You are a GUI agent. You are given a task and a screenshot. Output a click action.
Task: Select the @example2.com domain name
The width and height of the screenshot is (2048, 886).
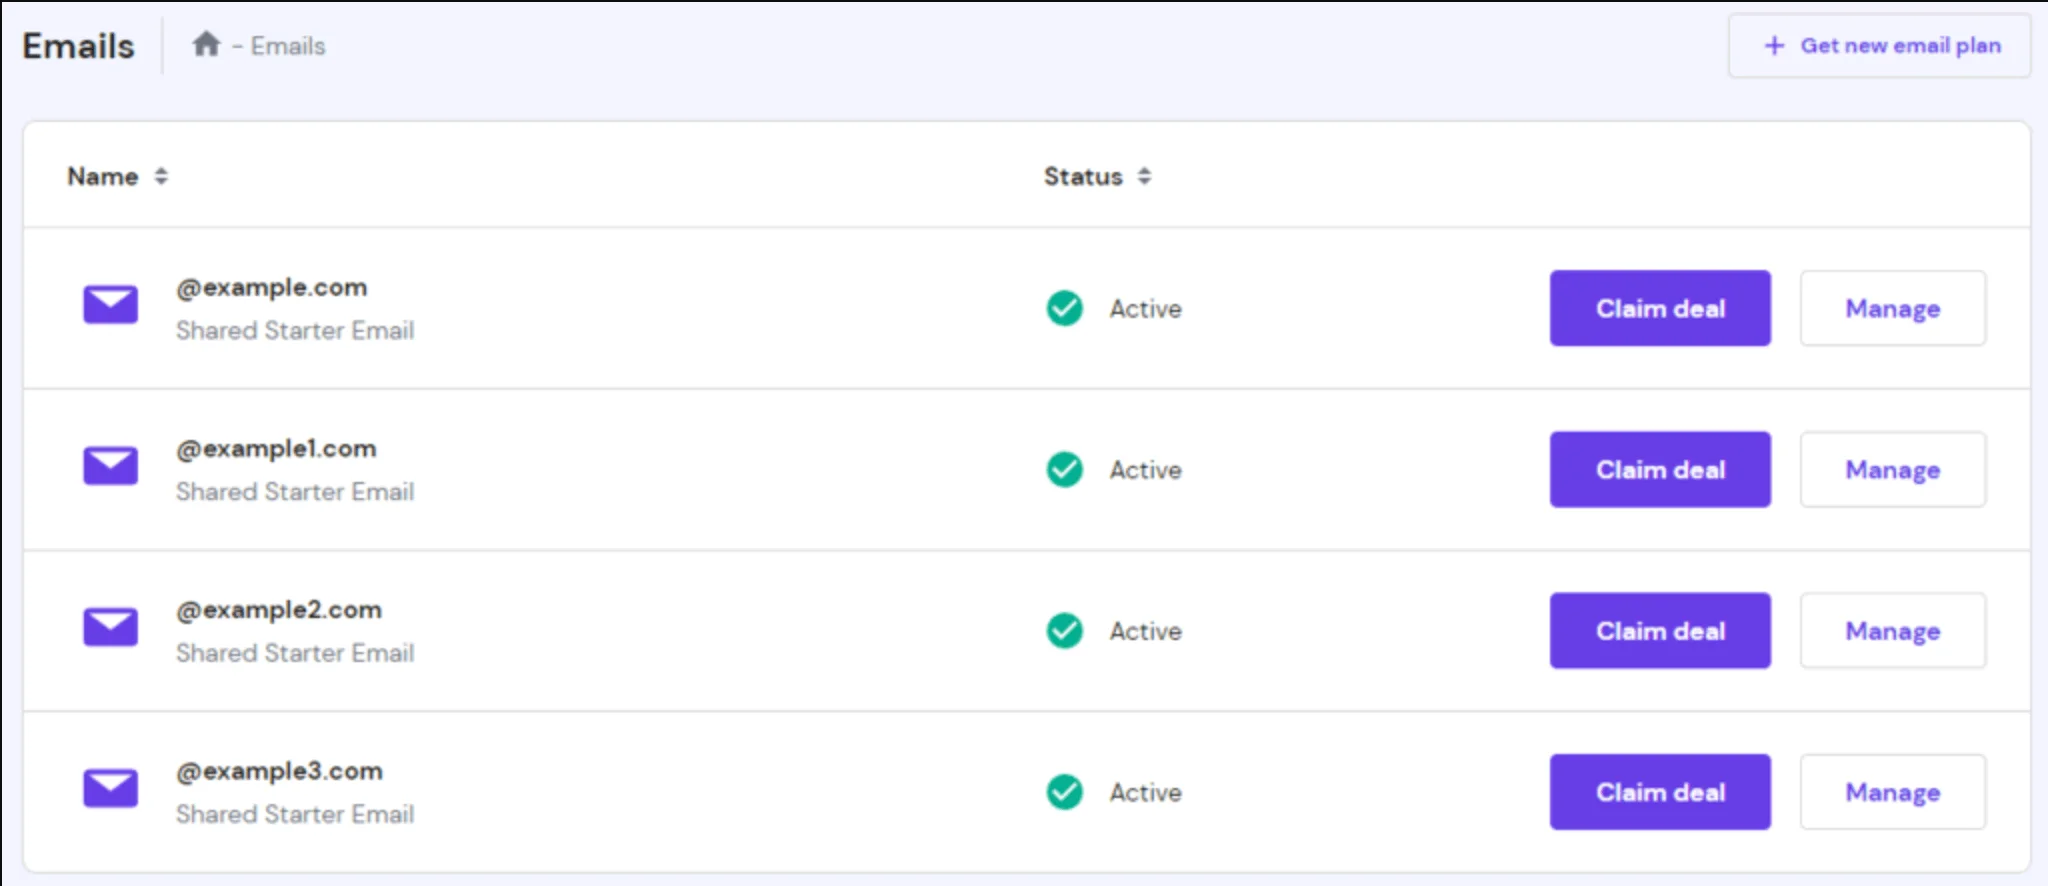pyautogui.click(x=279, y=610)
